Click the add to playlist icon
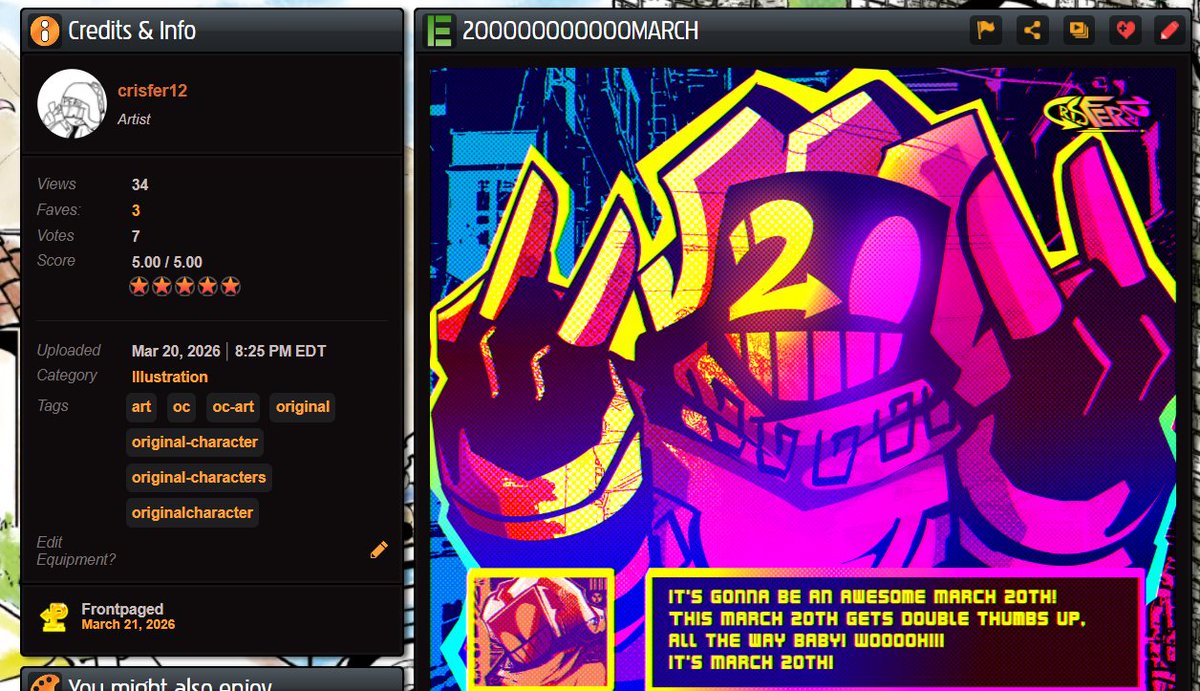The height and width of the screenshot is (691, 1200). (x=1079, y=30)
